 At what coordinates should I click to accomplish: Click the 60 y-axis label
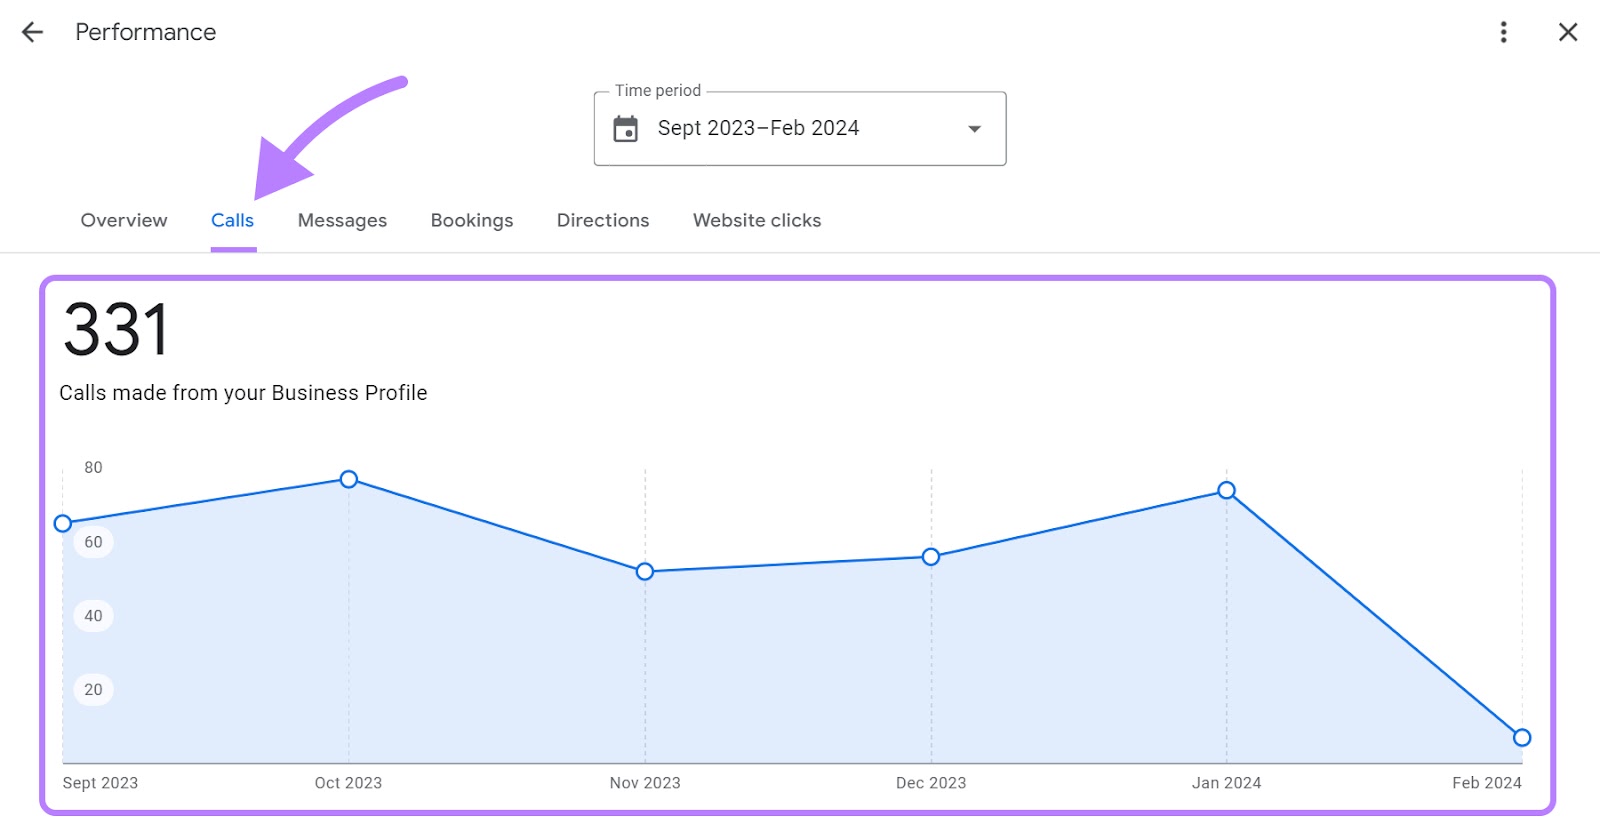click(x=93, y=542)
